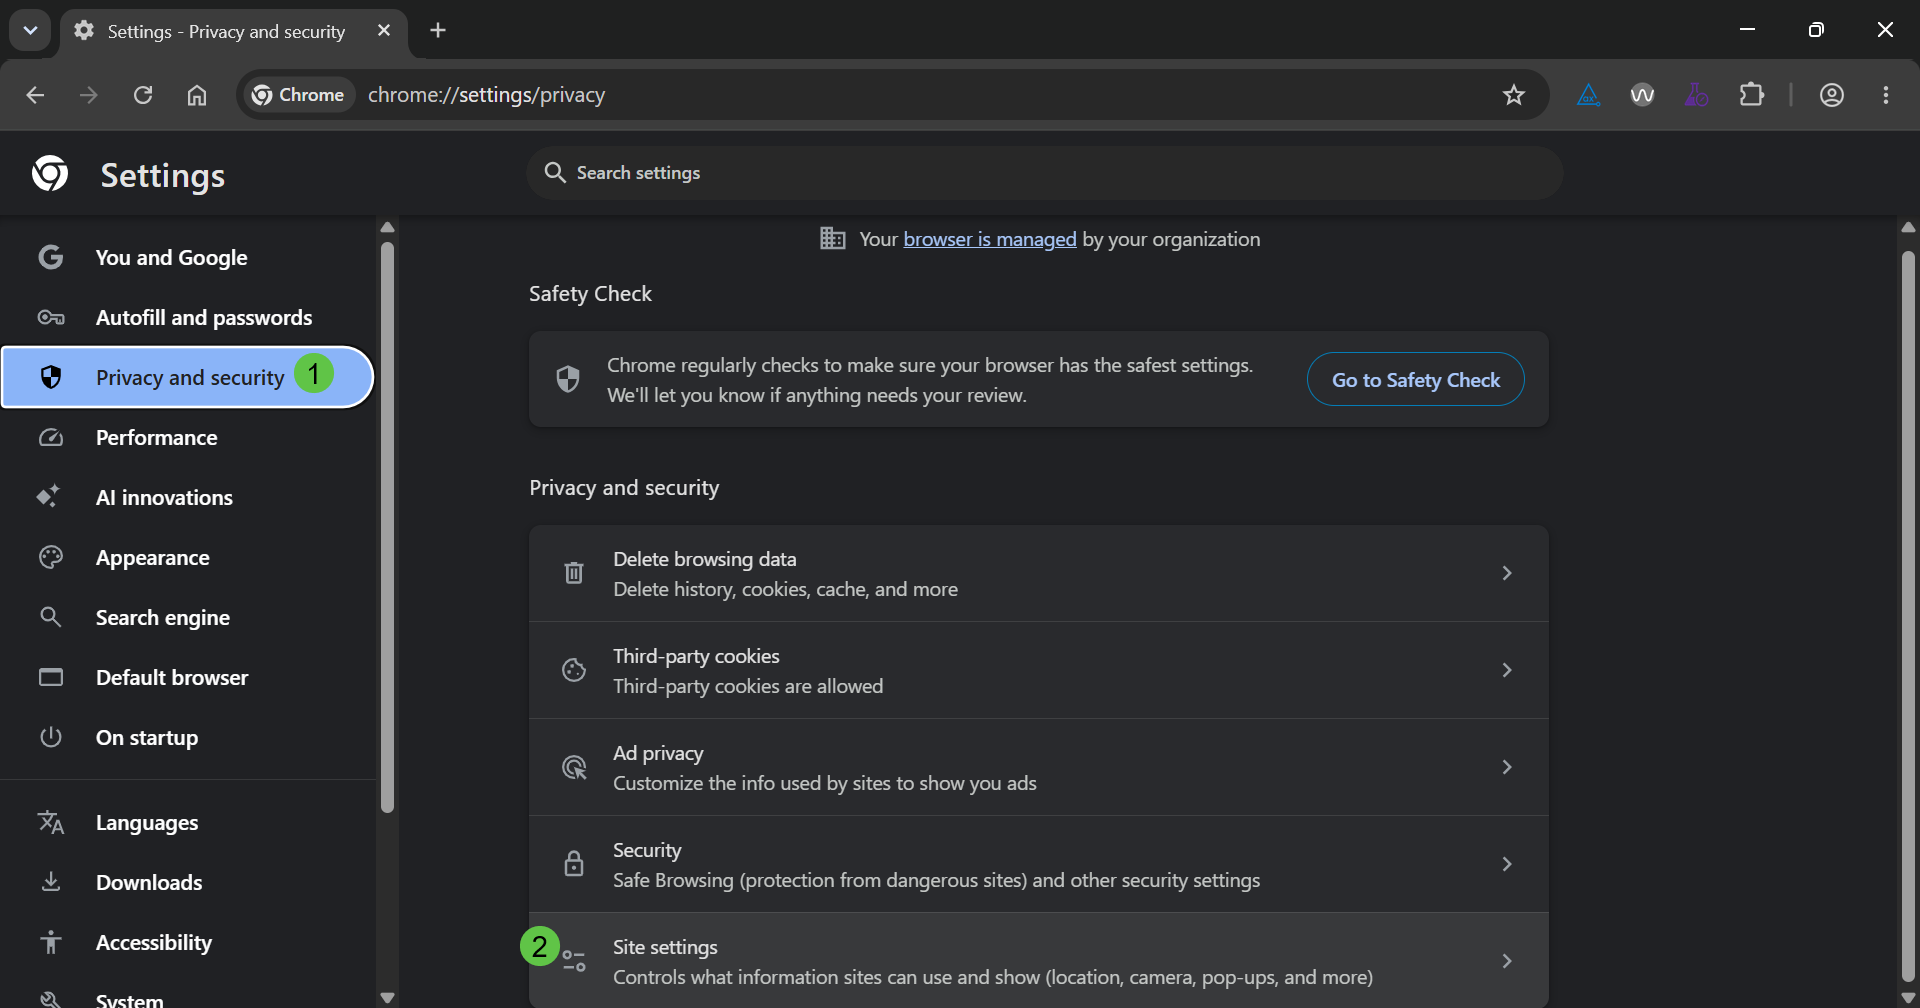Click the shield icon in Safety Check card

(568, 379)
